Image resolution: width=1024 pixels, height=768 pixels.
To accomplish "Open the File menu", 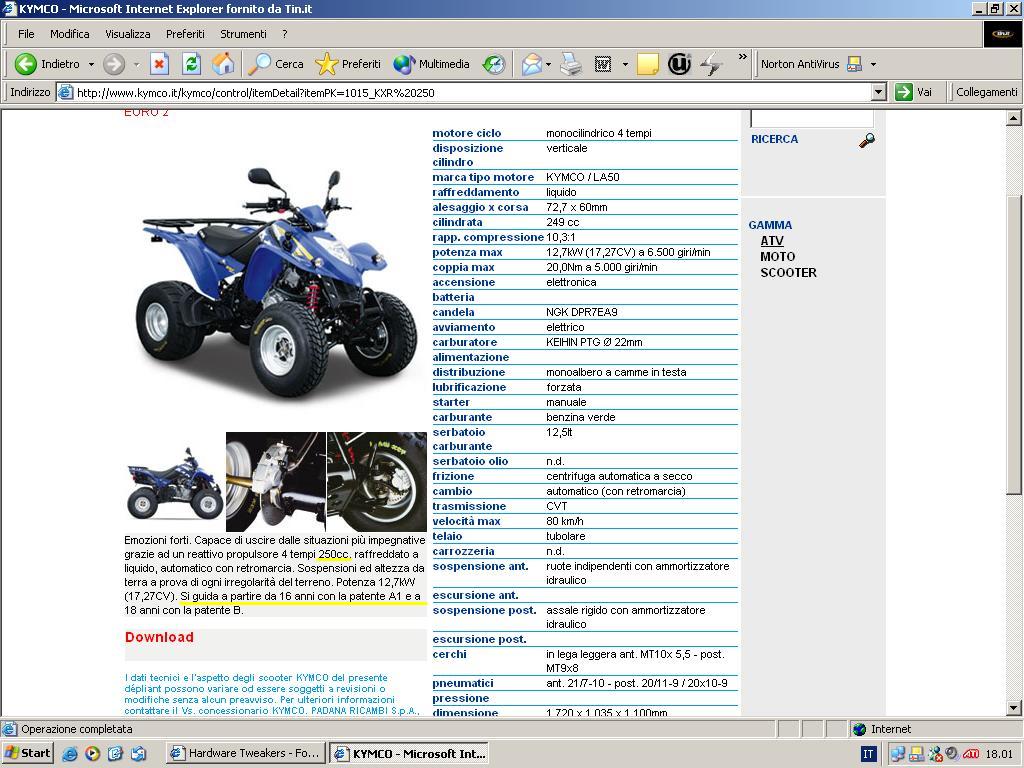I will [x=26, y=34].
